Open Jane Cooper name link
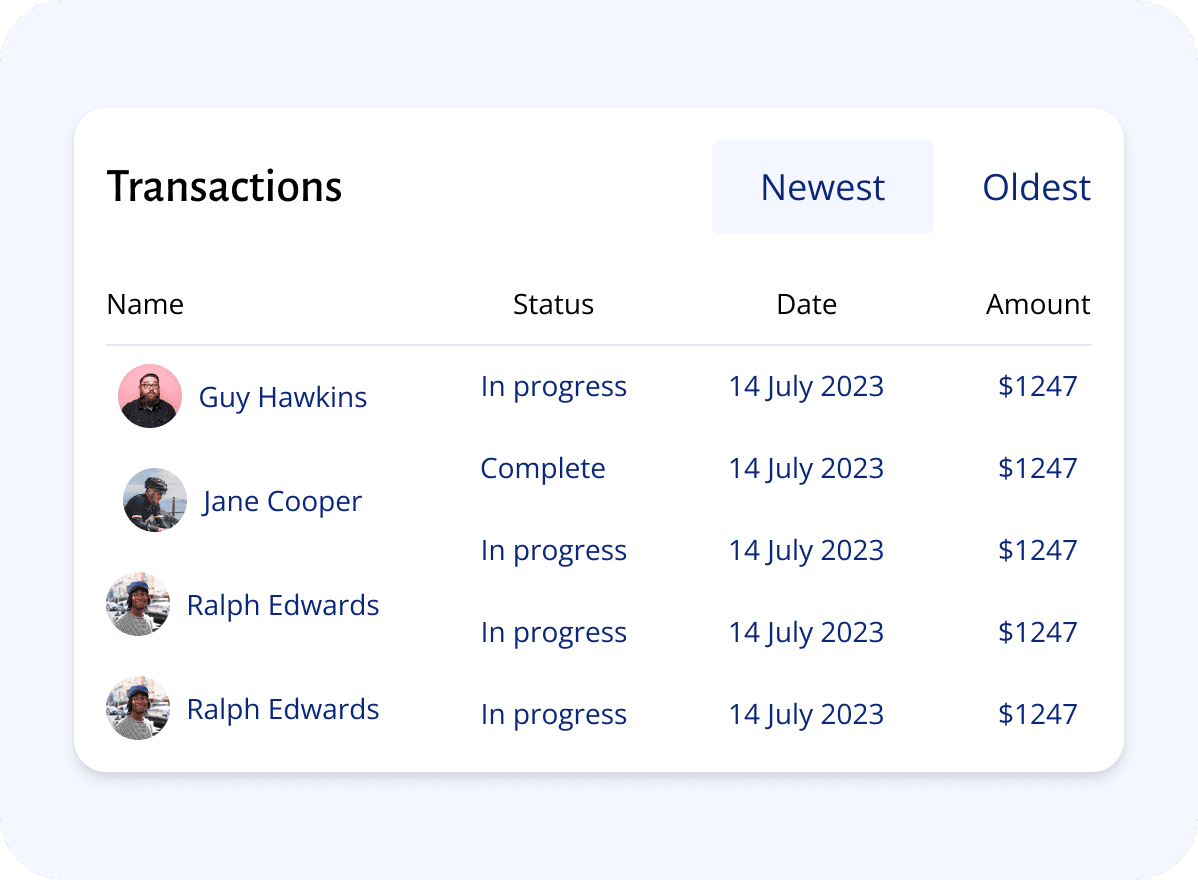Image resolution: width=1198 pixels, height=880 pixels. (x=282, y=501)
